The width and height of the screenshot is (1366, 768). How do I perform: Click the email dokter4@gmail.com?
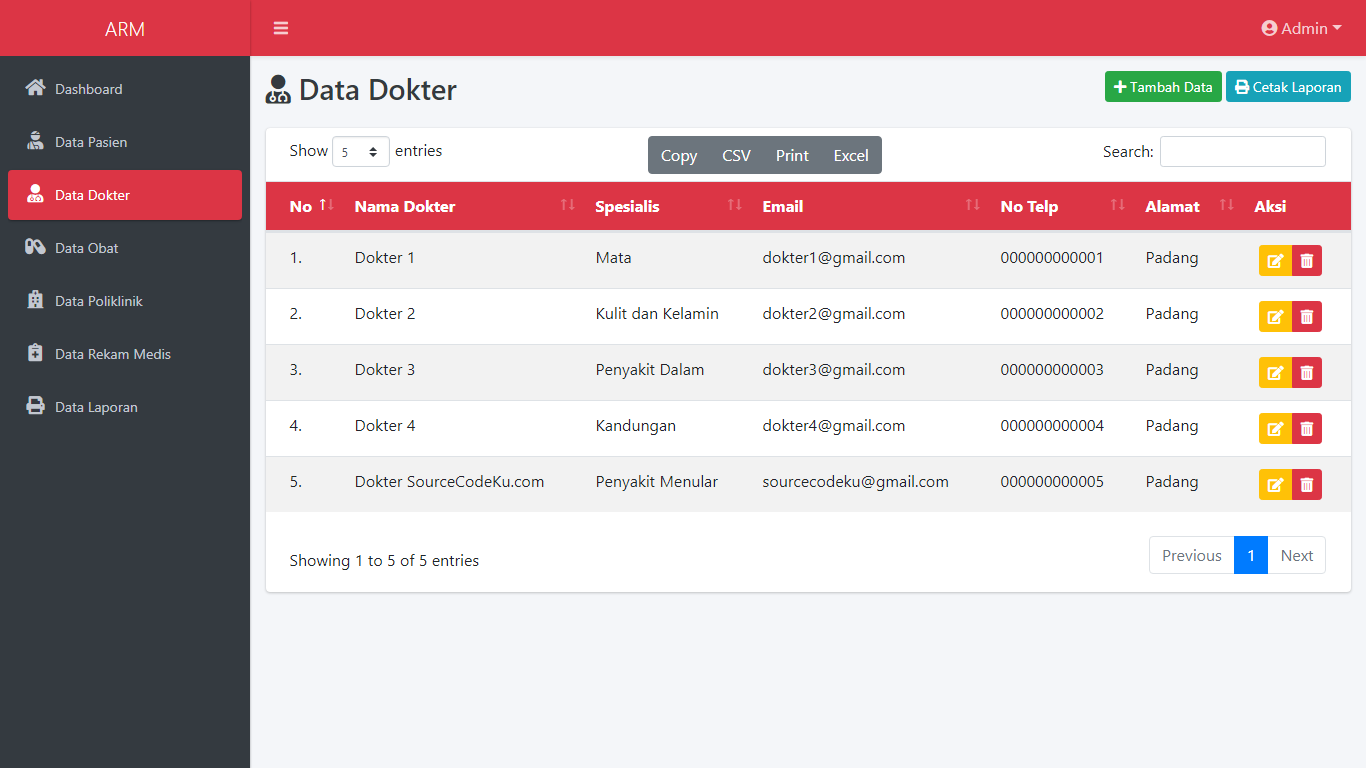834,425
